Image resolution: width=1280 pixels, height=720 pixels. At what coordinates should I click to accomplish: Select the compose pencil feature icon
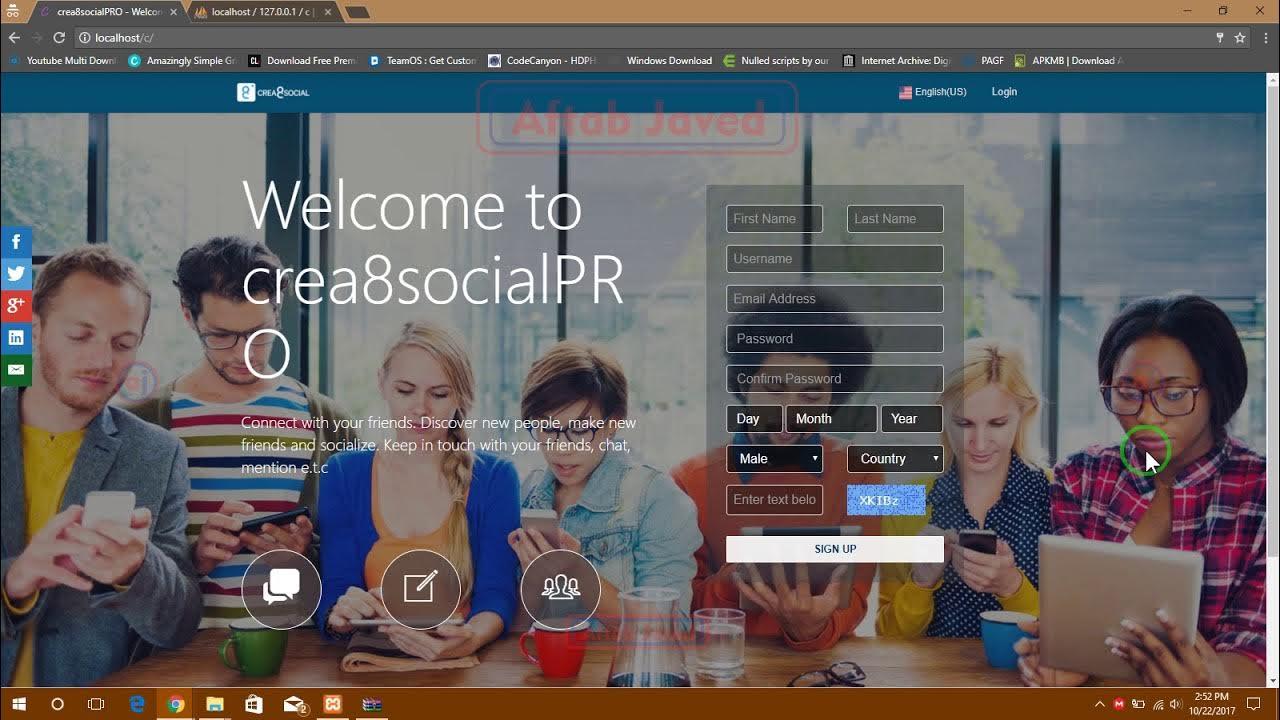(420, 589)
